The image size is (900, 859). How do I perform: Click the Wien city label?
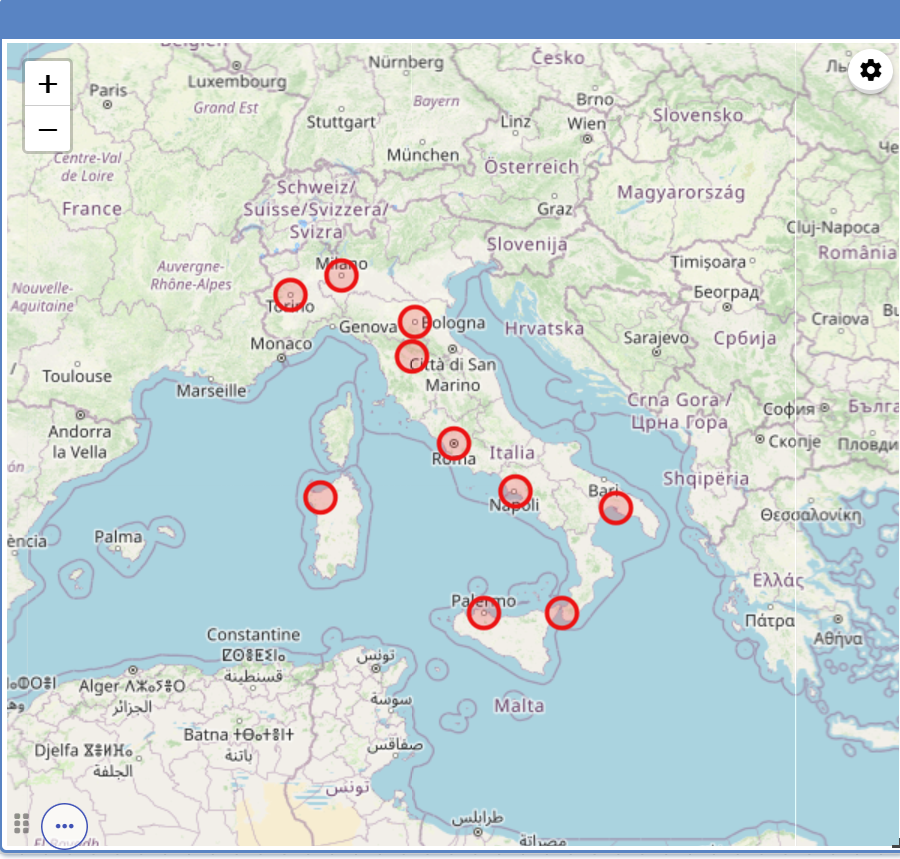coord(587,123)
